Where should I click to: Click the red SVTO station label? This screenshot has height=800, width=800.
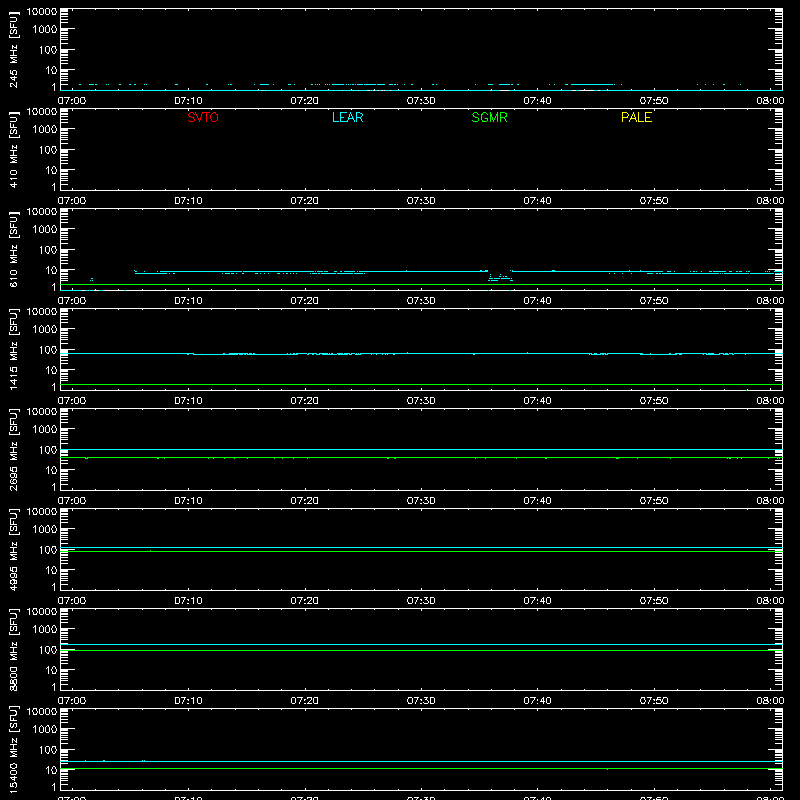tap(203, 117)
